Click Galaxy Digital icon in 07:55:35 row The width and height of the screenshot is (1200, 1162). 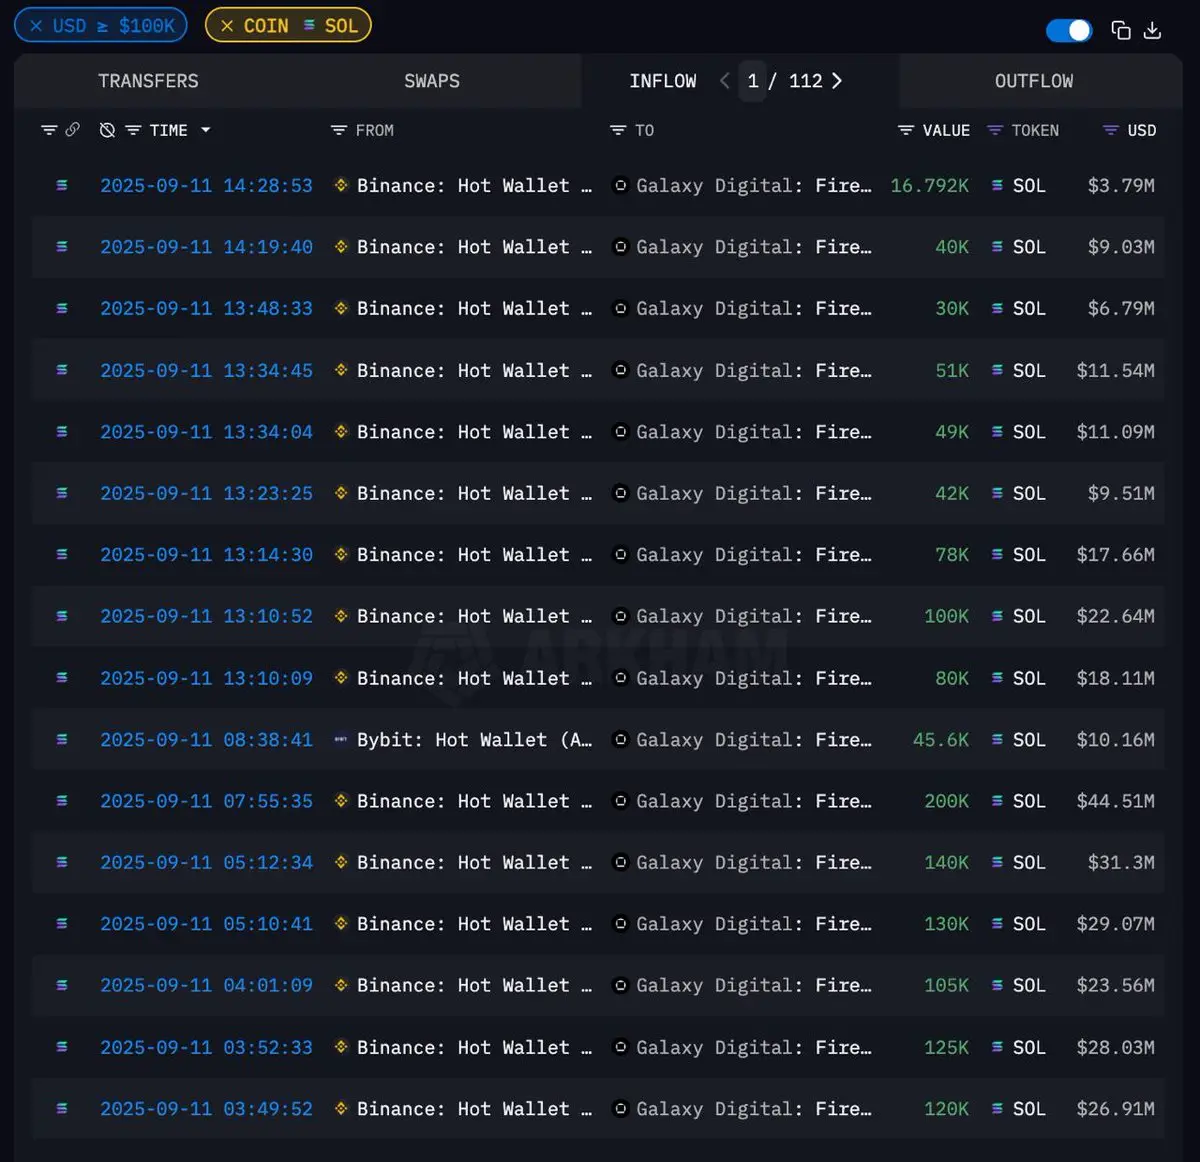(620, 801)
